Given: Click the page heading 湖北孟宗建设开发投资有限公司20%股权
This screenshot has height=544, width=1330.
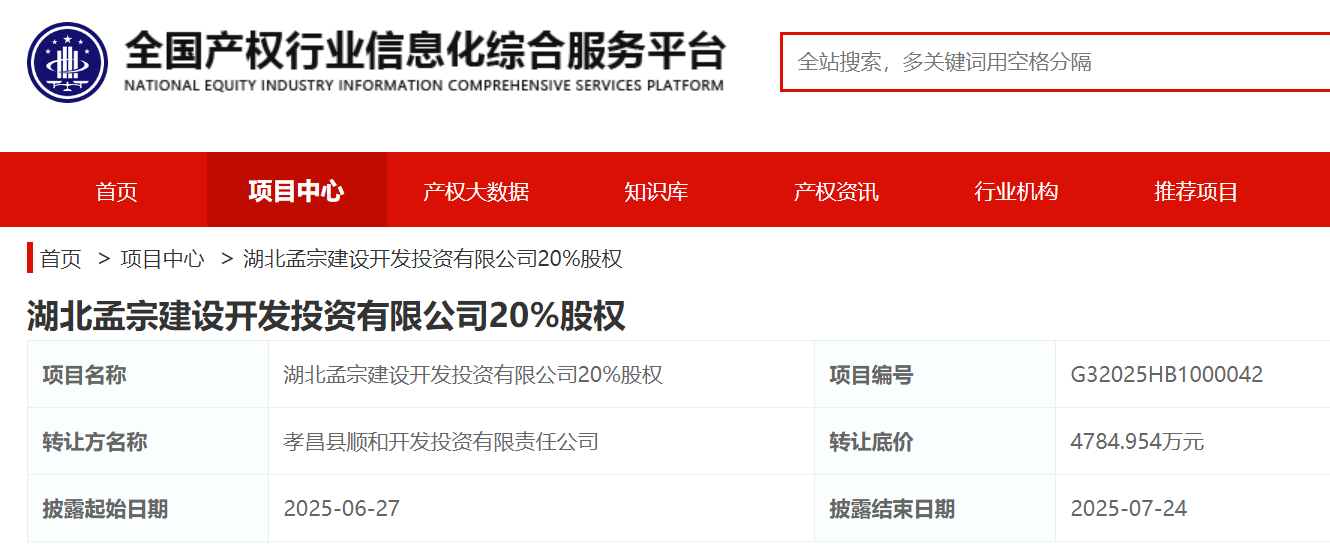Looking at the screenshot, I should click(326, 317).
